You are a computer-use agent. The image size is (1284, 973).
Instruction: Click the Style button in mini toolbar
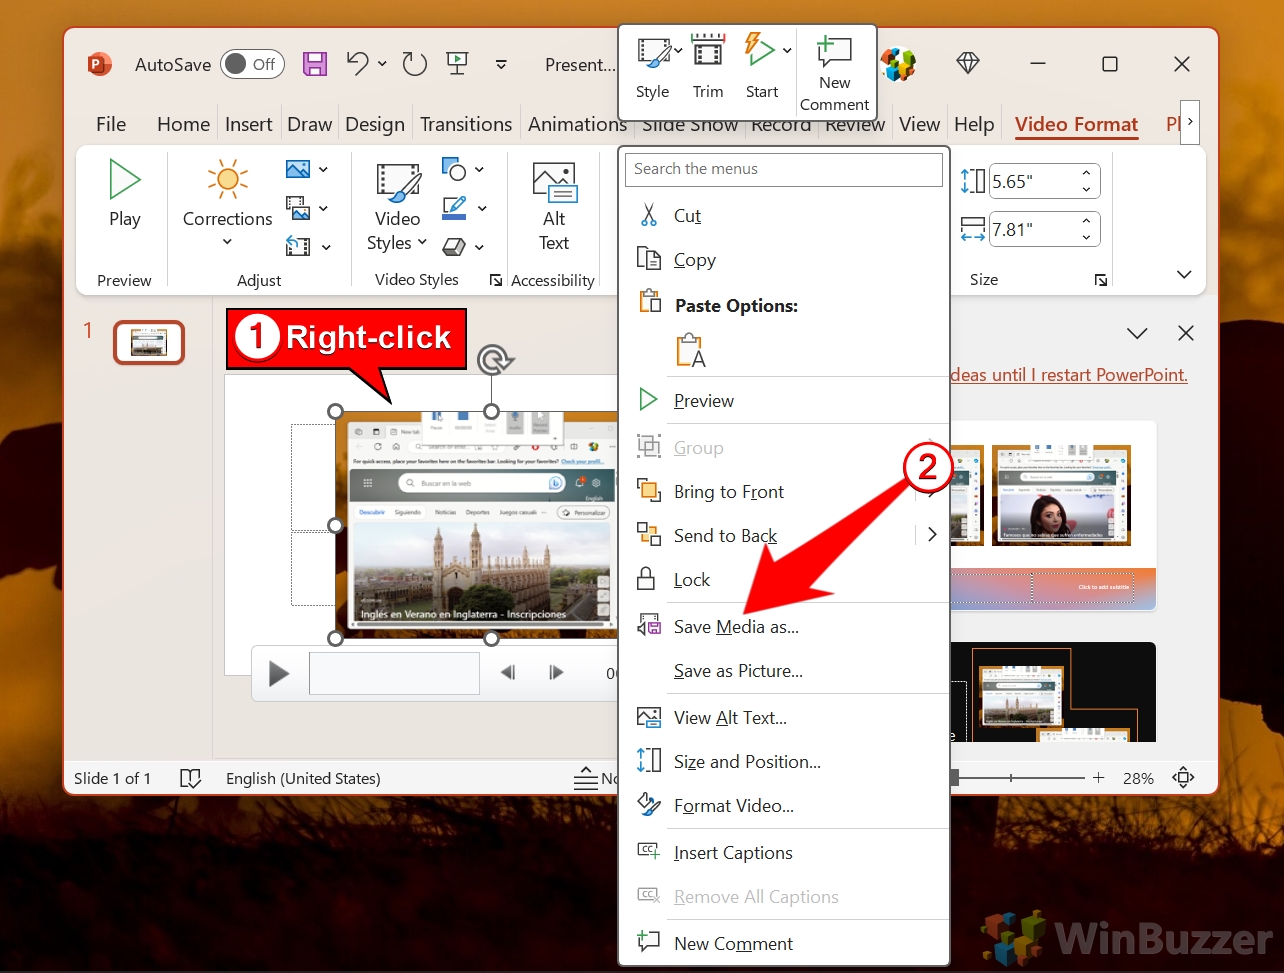[x=652, y=68]
